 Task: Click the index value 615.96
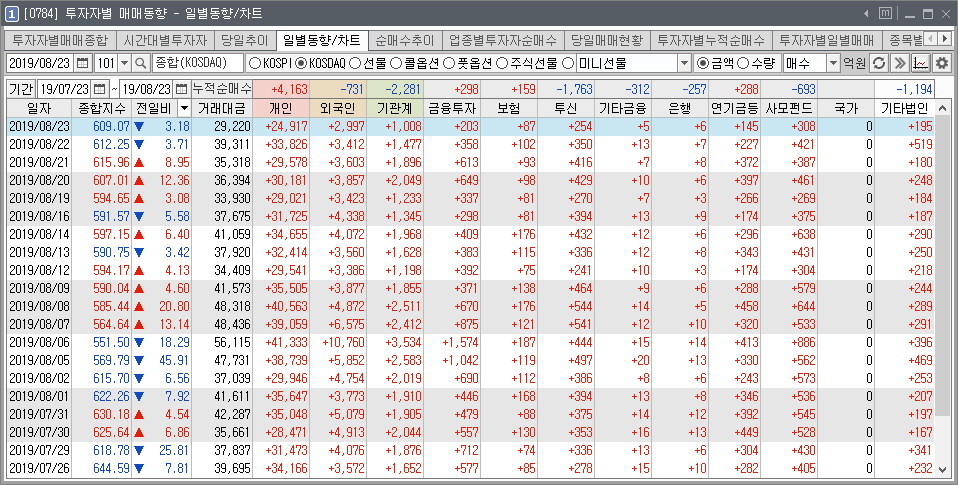click(x=111, y=162)
